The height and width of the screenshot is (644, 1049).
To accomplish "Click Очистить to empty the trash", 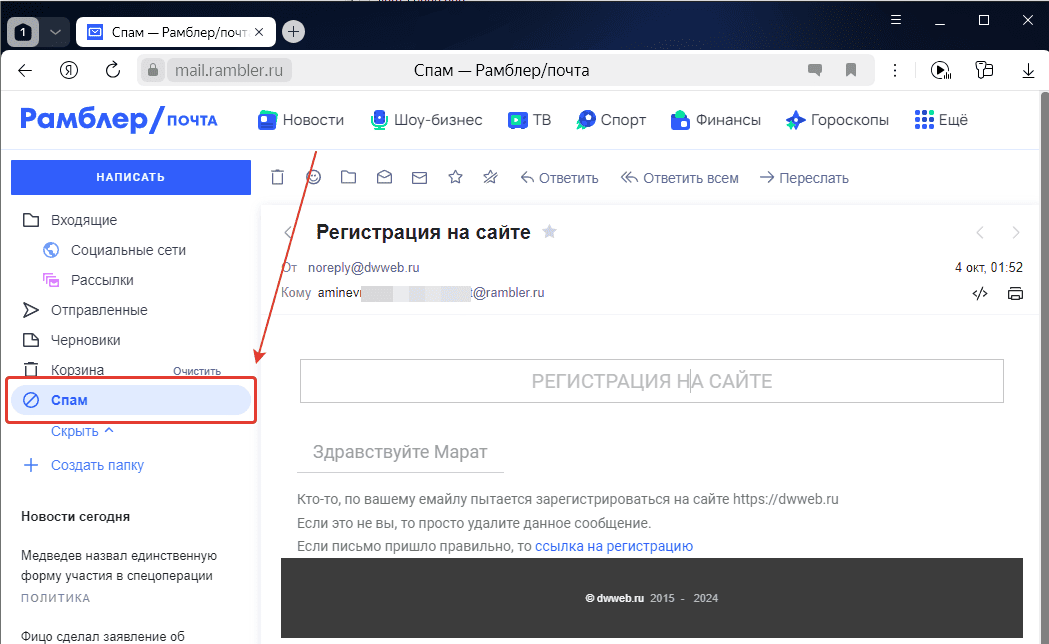I will click(197, 371).
